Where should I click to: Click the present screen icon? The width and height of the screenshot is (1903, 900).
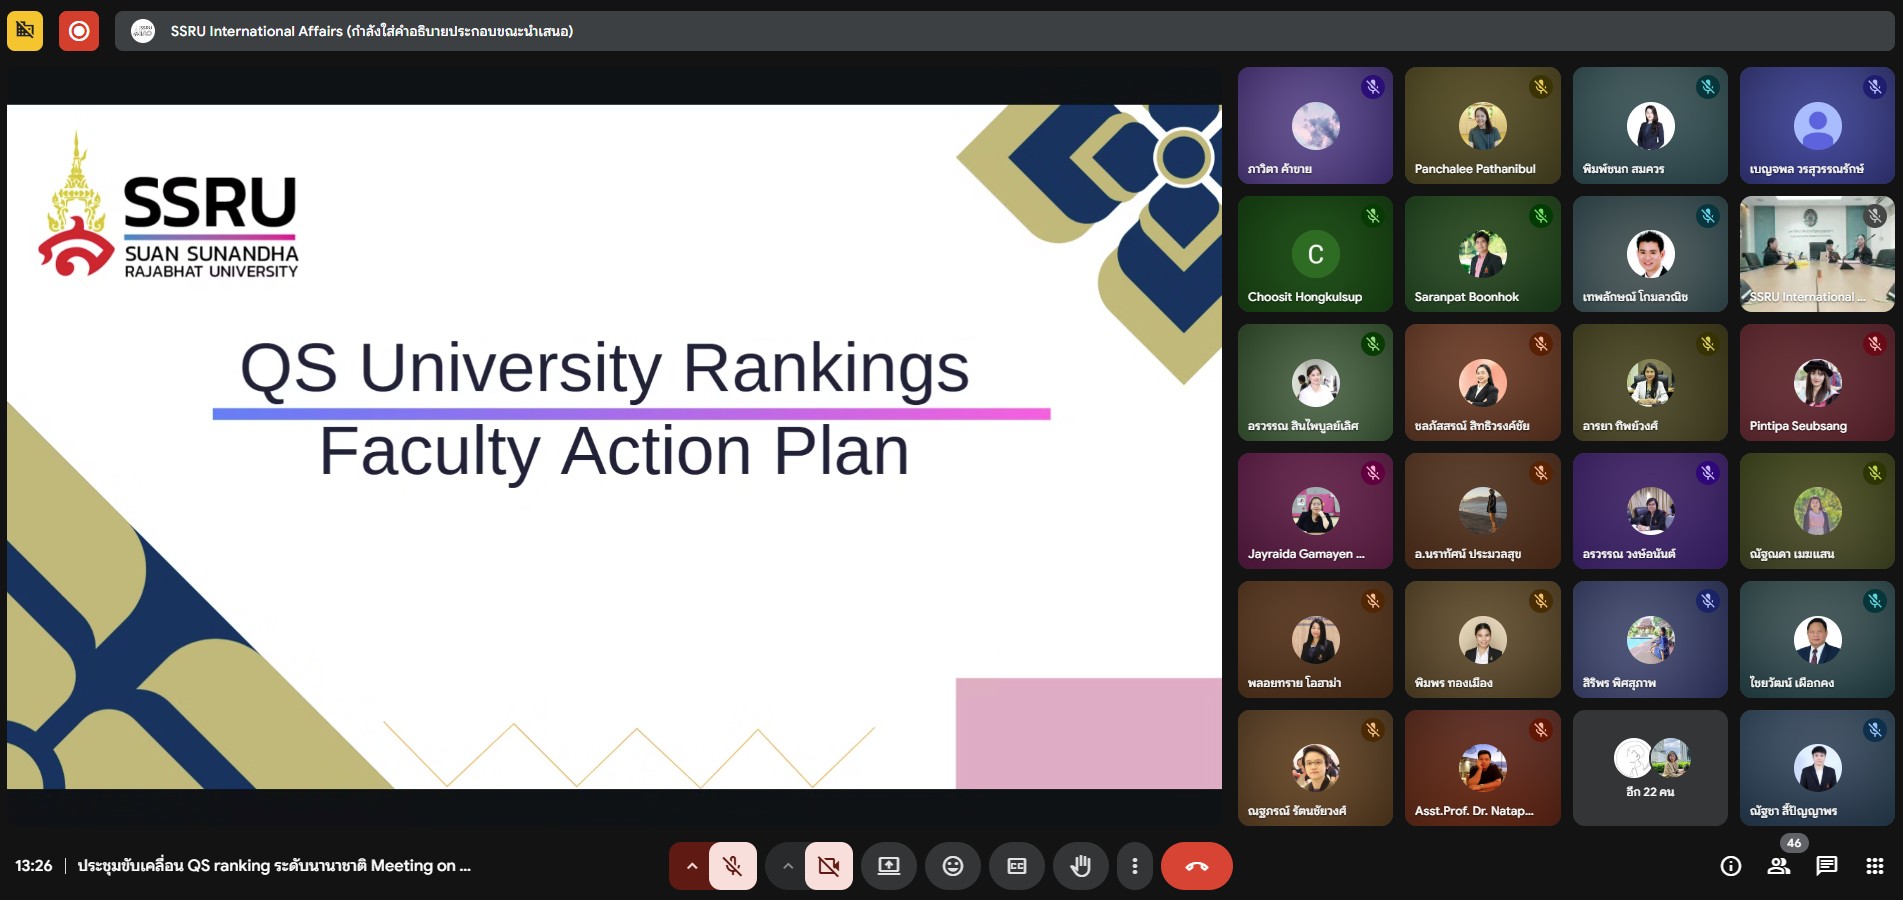[889, 866]
